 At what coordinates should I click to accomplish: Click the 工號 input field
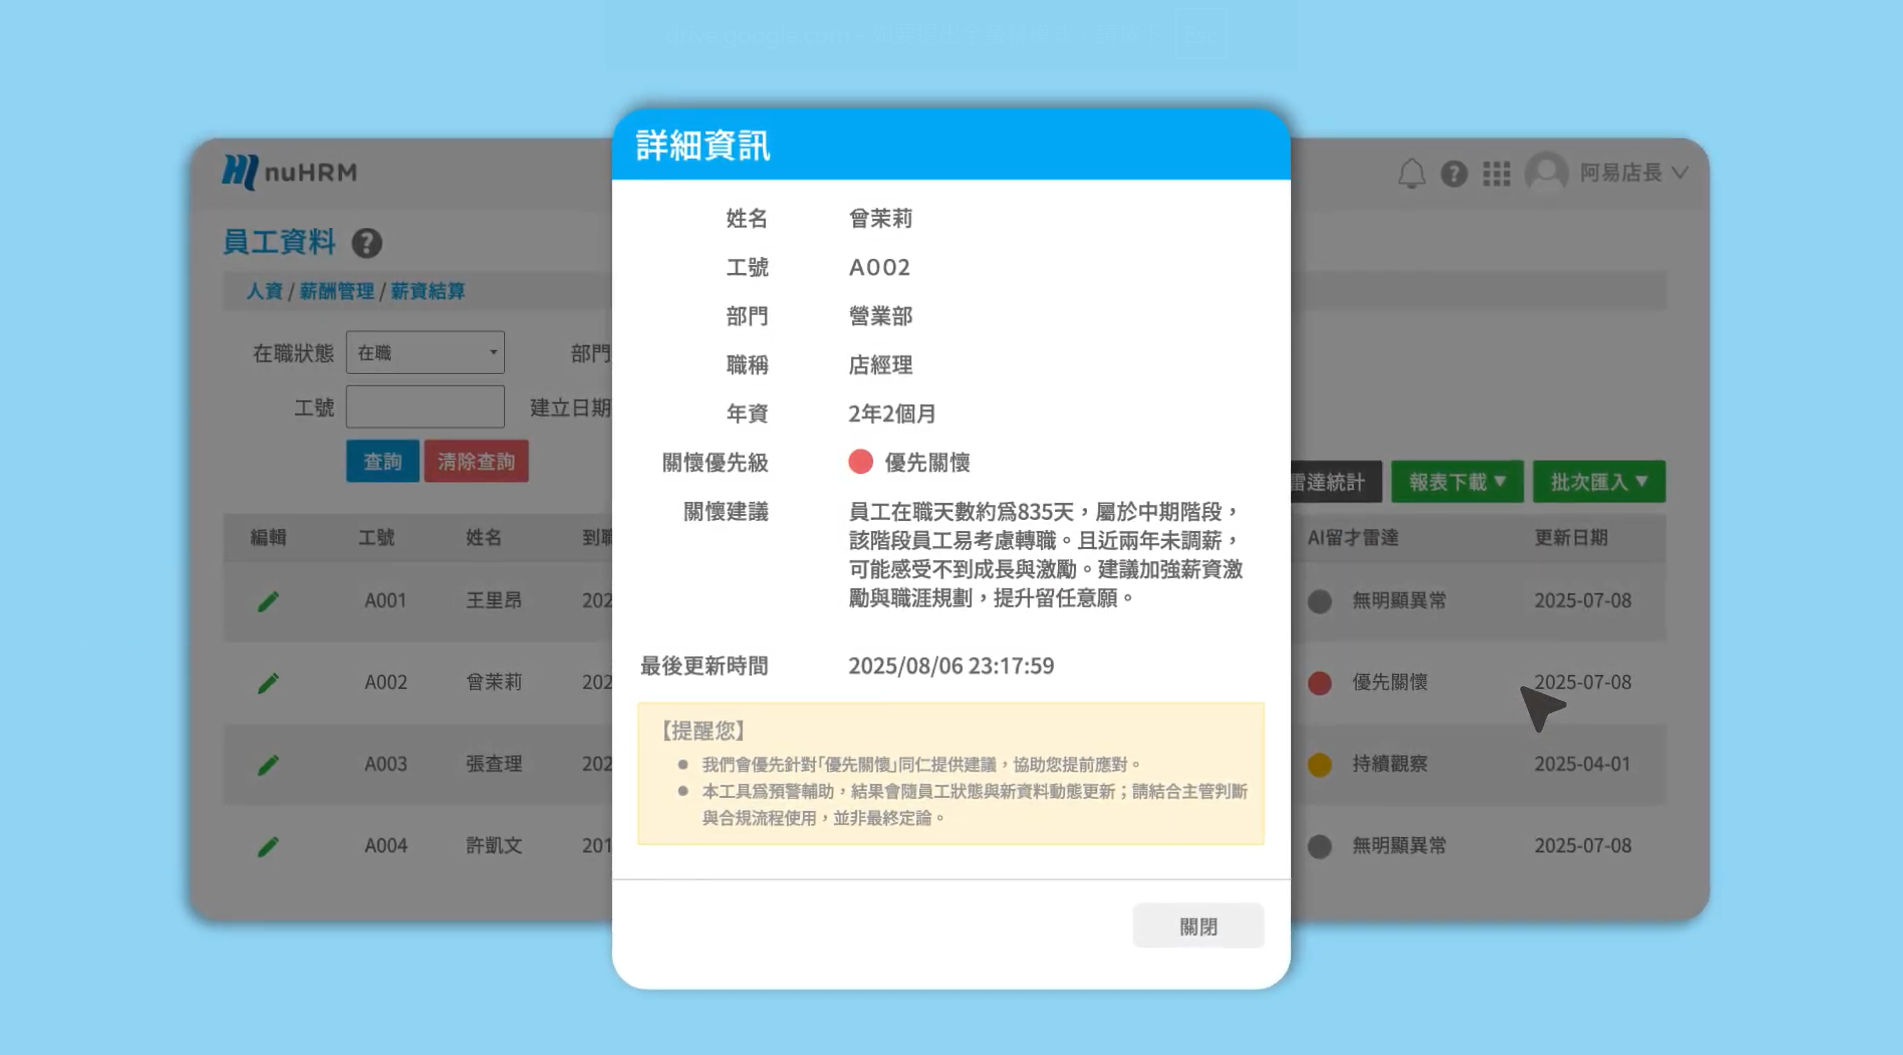click(x=425, y=406)
